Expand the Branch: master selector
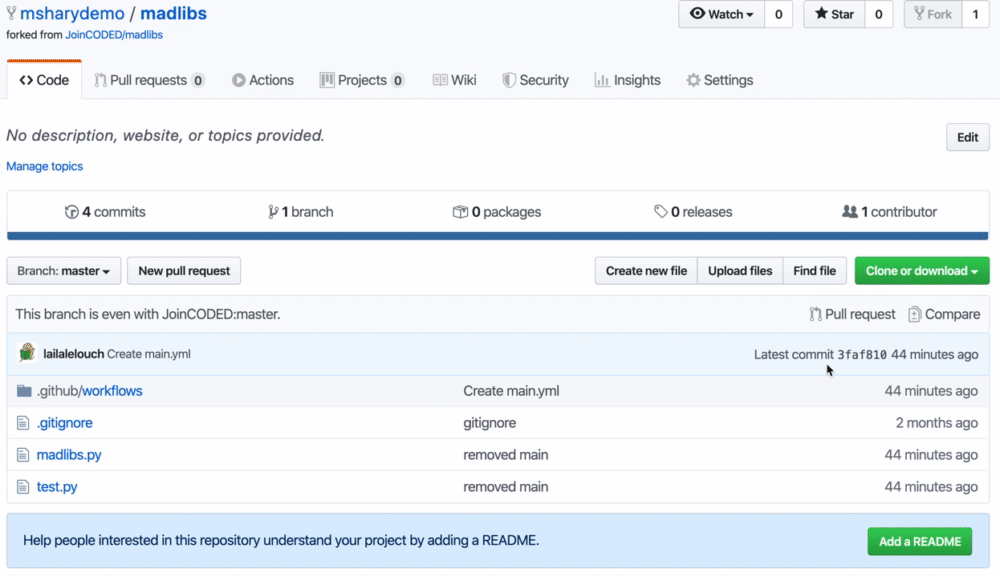 click(x=64, y=271)
